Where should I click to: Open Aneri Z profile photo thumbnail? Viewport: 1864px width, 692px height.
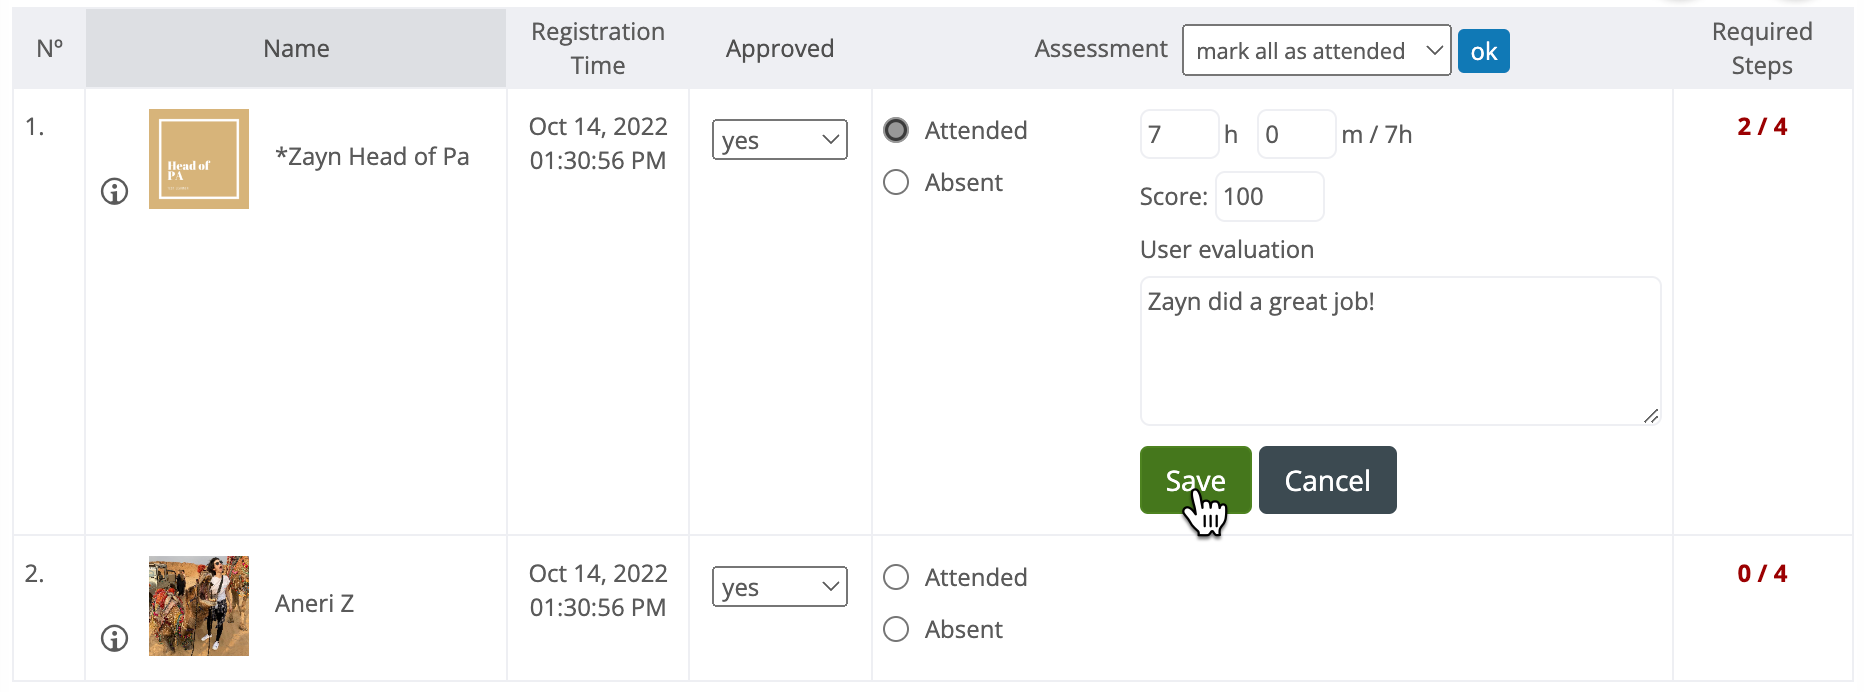(199, 606)
